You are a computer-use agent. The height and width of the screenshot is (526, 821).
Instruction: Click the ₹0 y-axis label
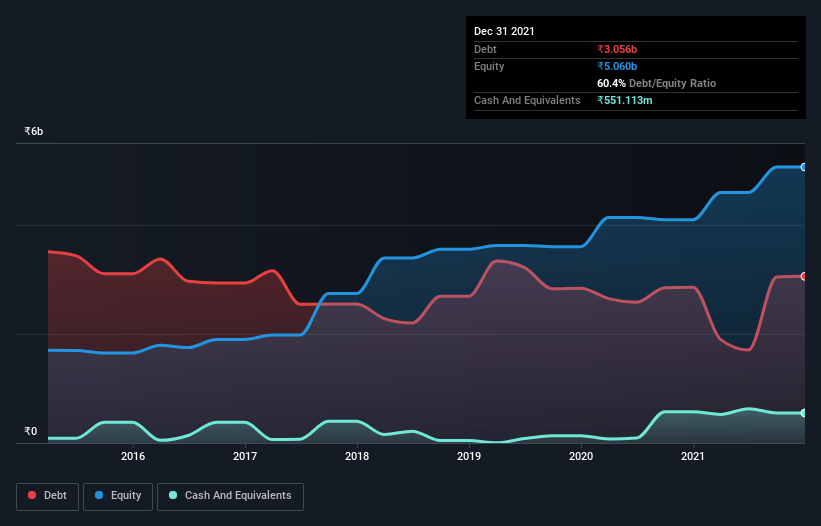(31, 431)
